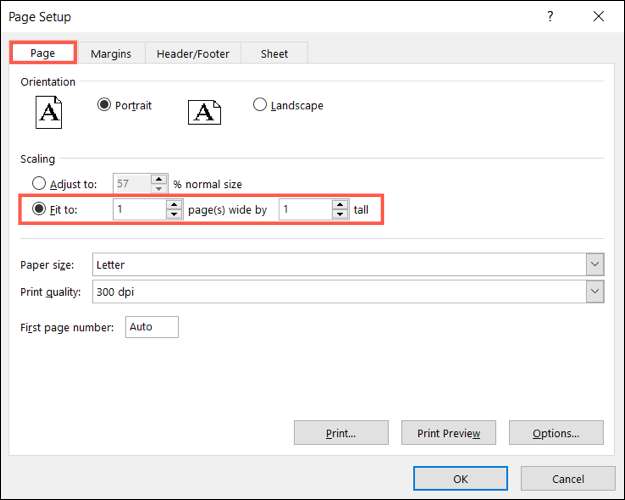Screen dimensions: 625x500
Task: Select the Landscape radio button
Action: [x=261, y=105]
